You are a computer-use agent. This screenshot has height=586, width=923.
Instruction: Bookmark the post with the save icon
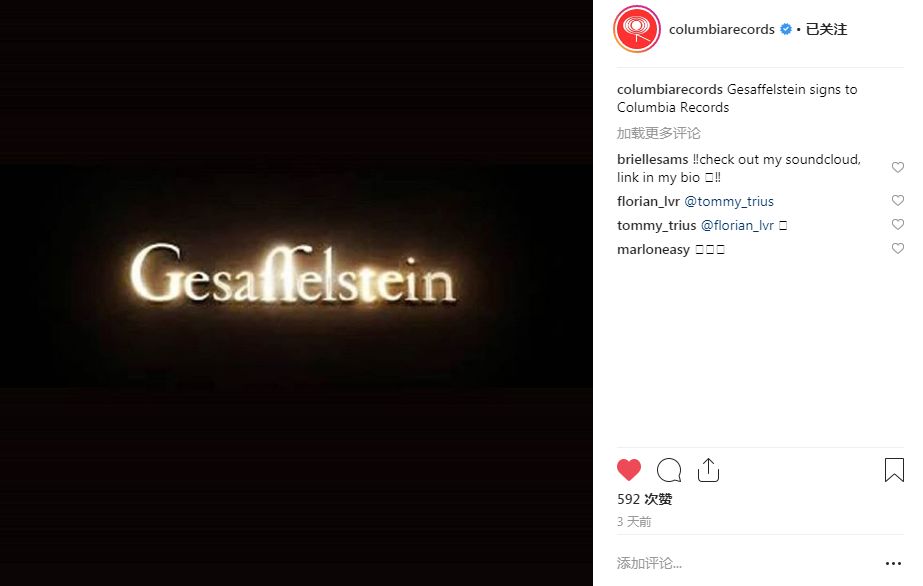coord(894,470)
